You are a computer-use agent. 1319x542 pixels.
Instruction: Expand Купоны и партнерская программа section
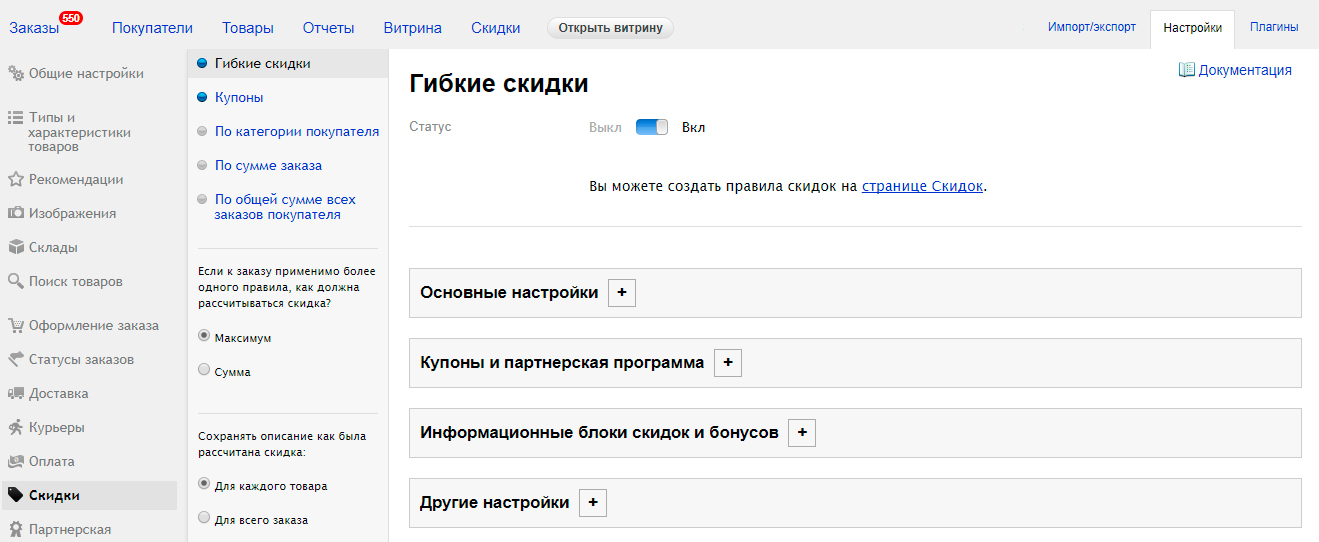pyautogui.click(x=728, y=363)
